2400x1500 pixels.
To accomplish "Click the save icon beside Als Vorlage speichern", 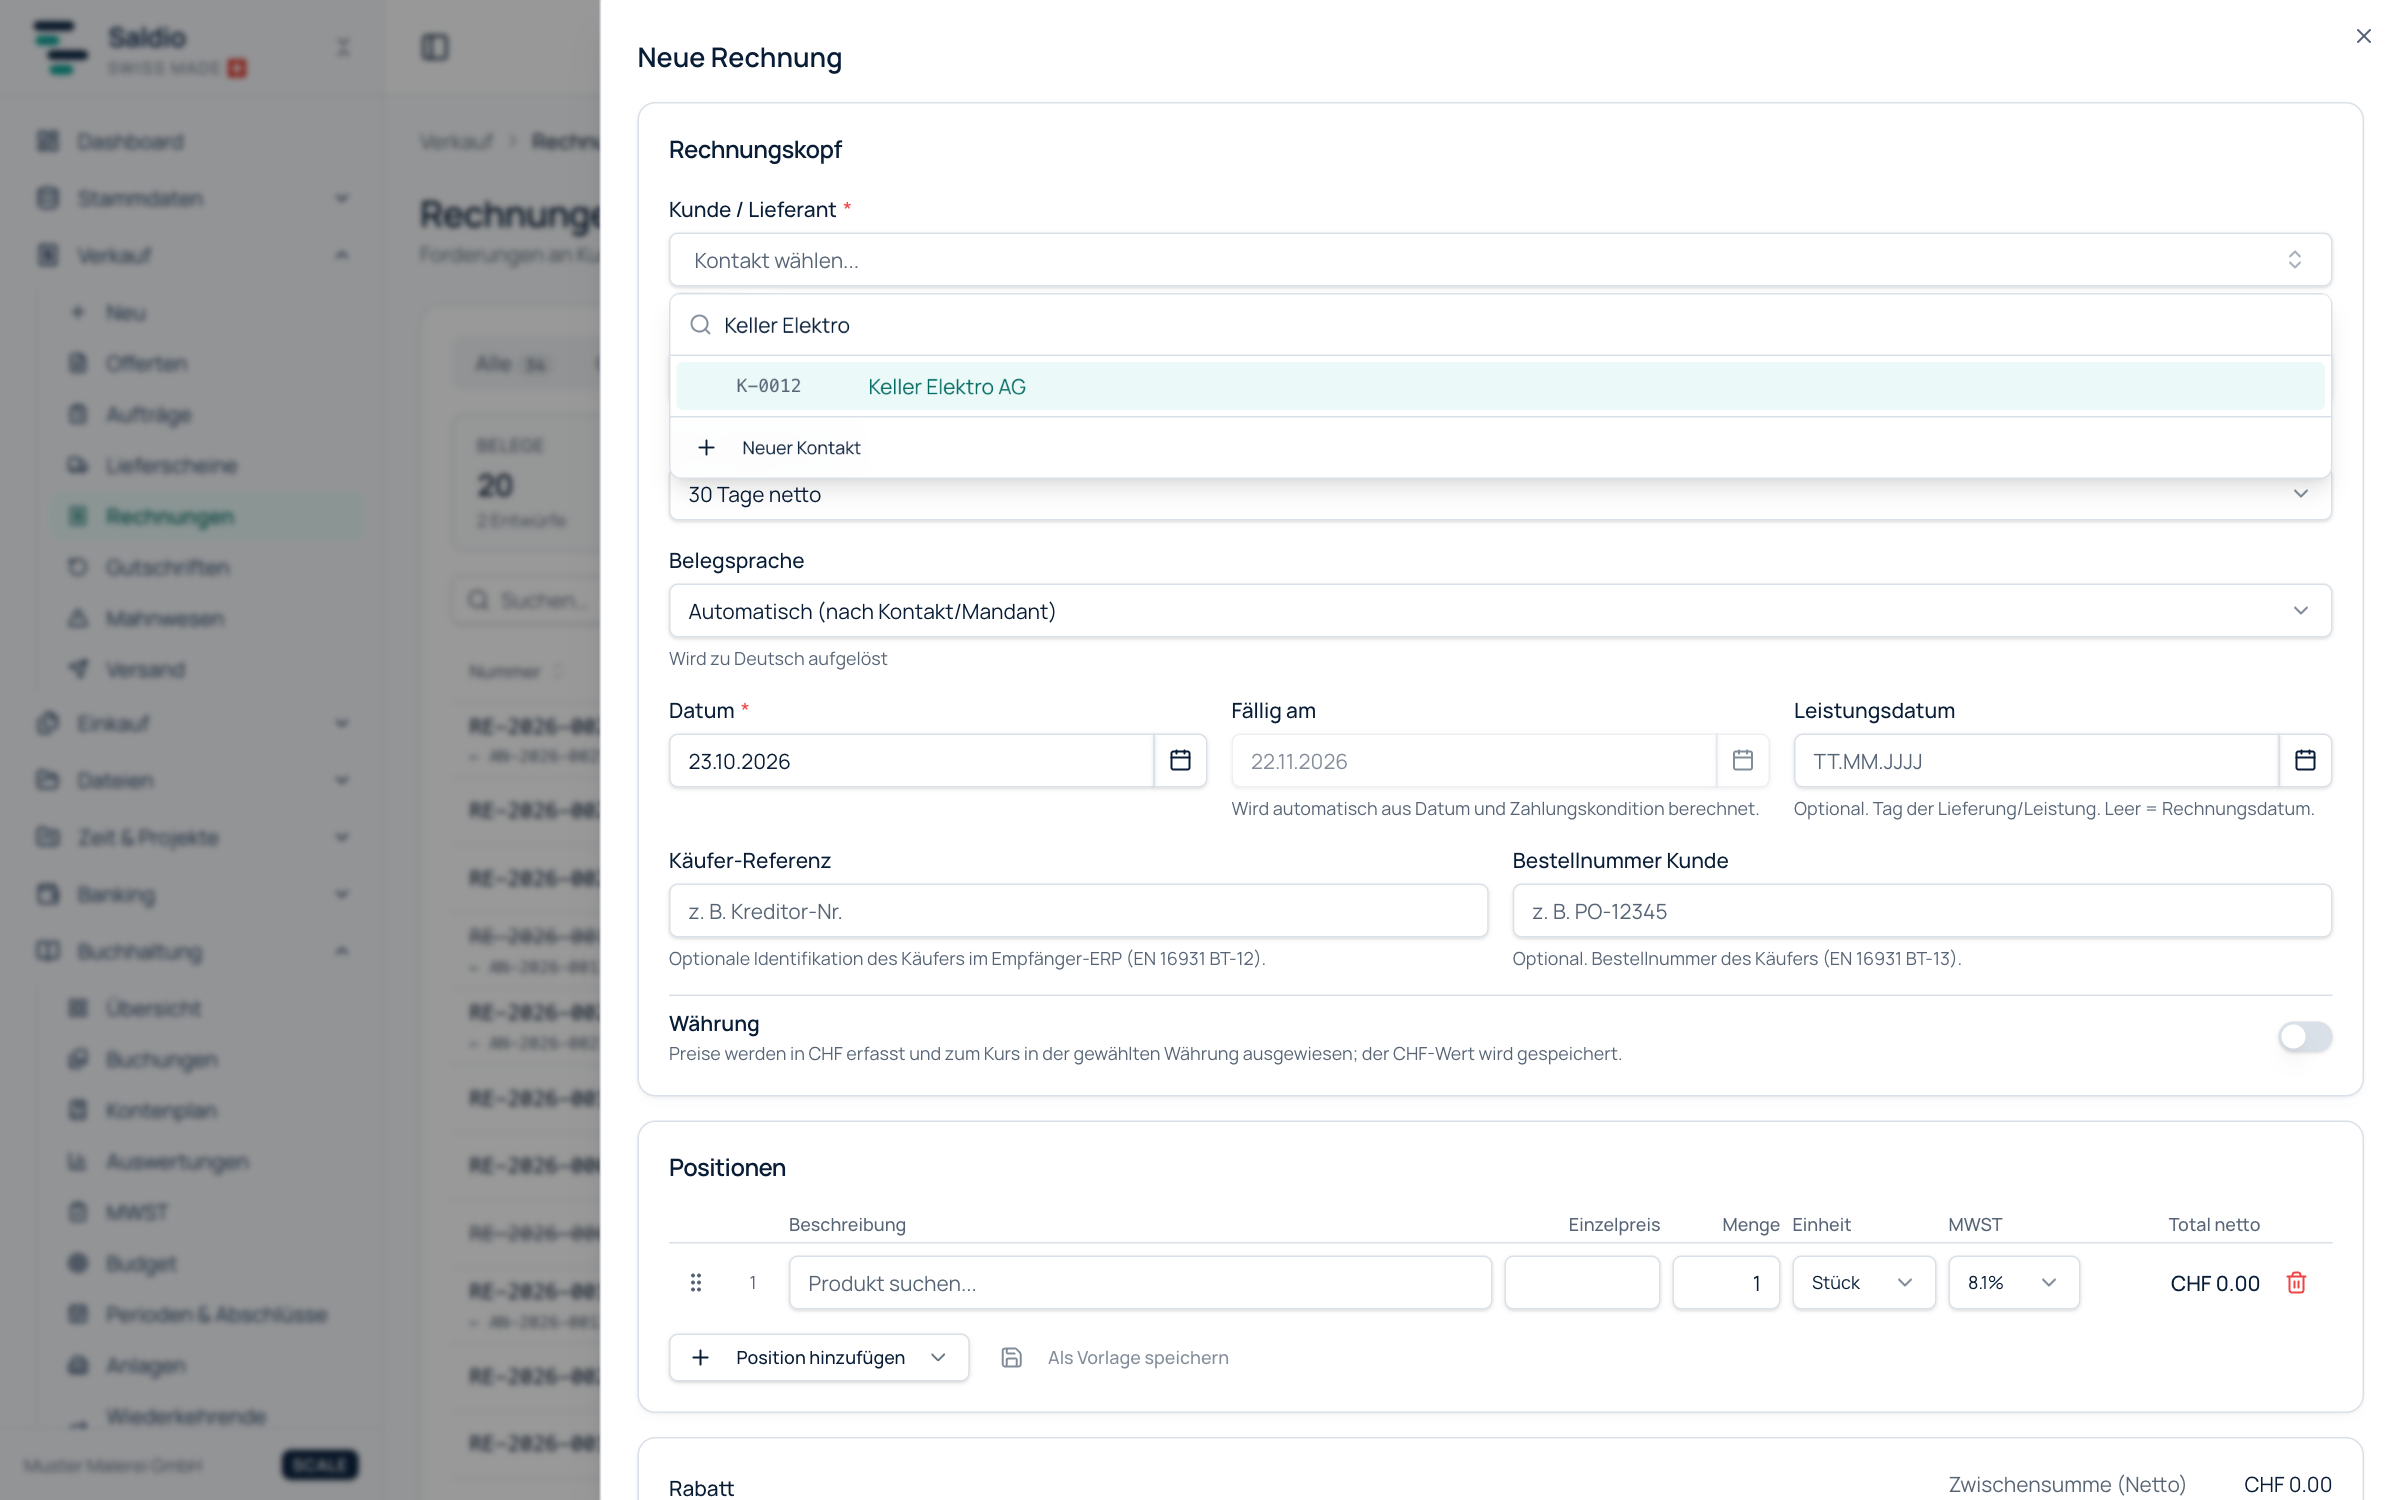I will coord(1011,1357).
